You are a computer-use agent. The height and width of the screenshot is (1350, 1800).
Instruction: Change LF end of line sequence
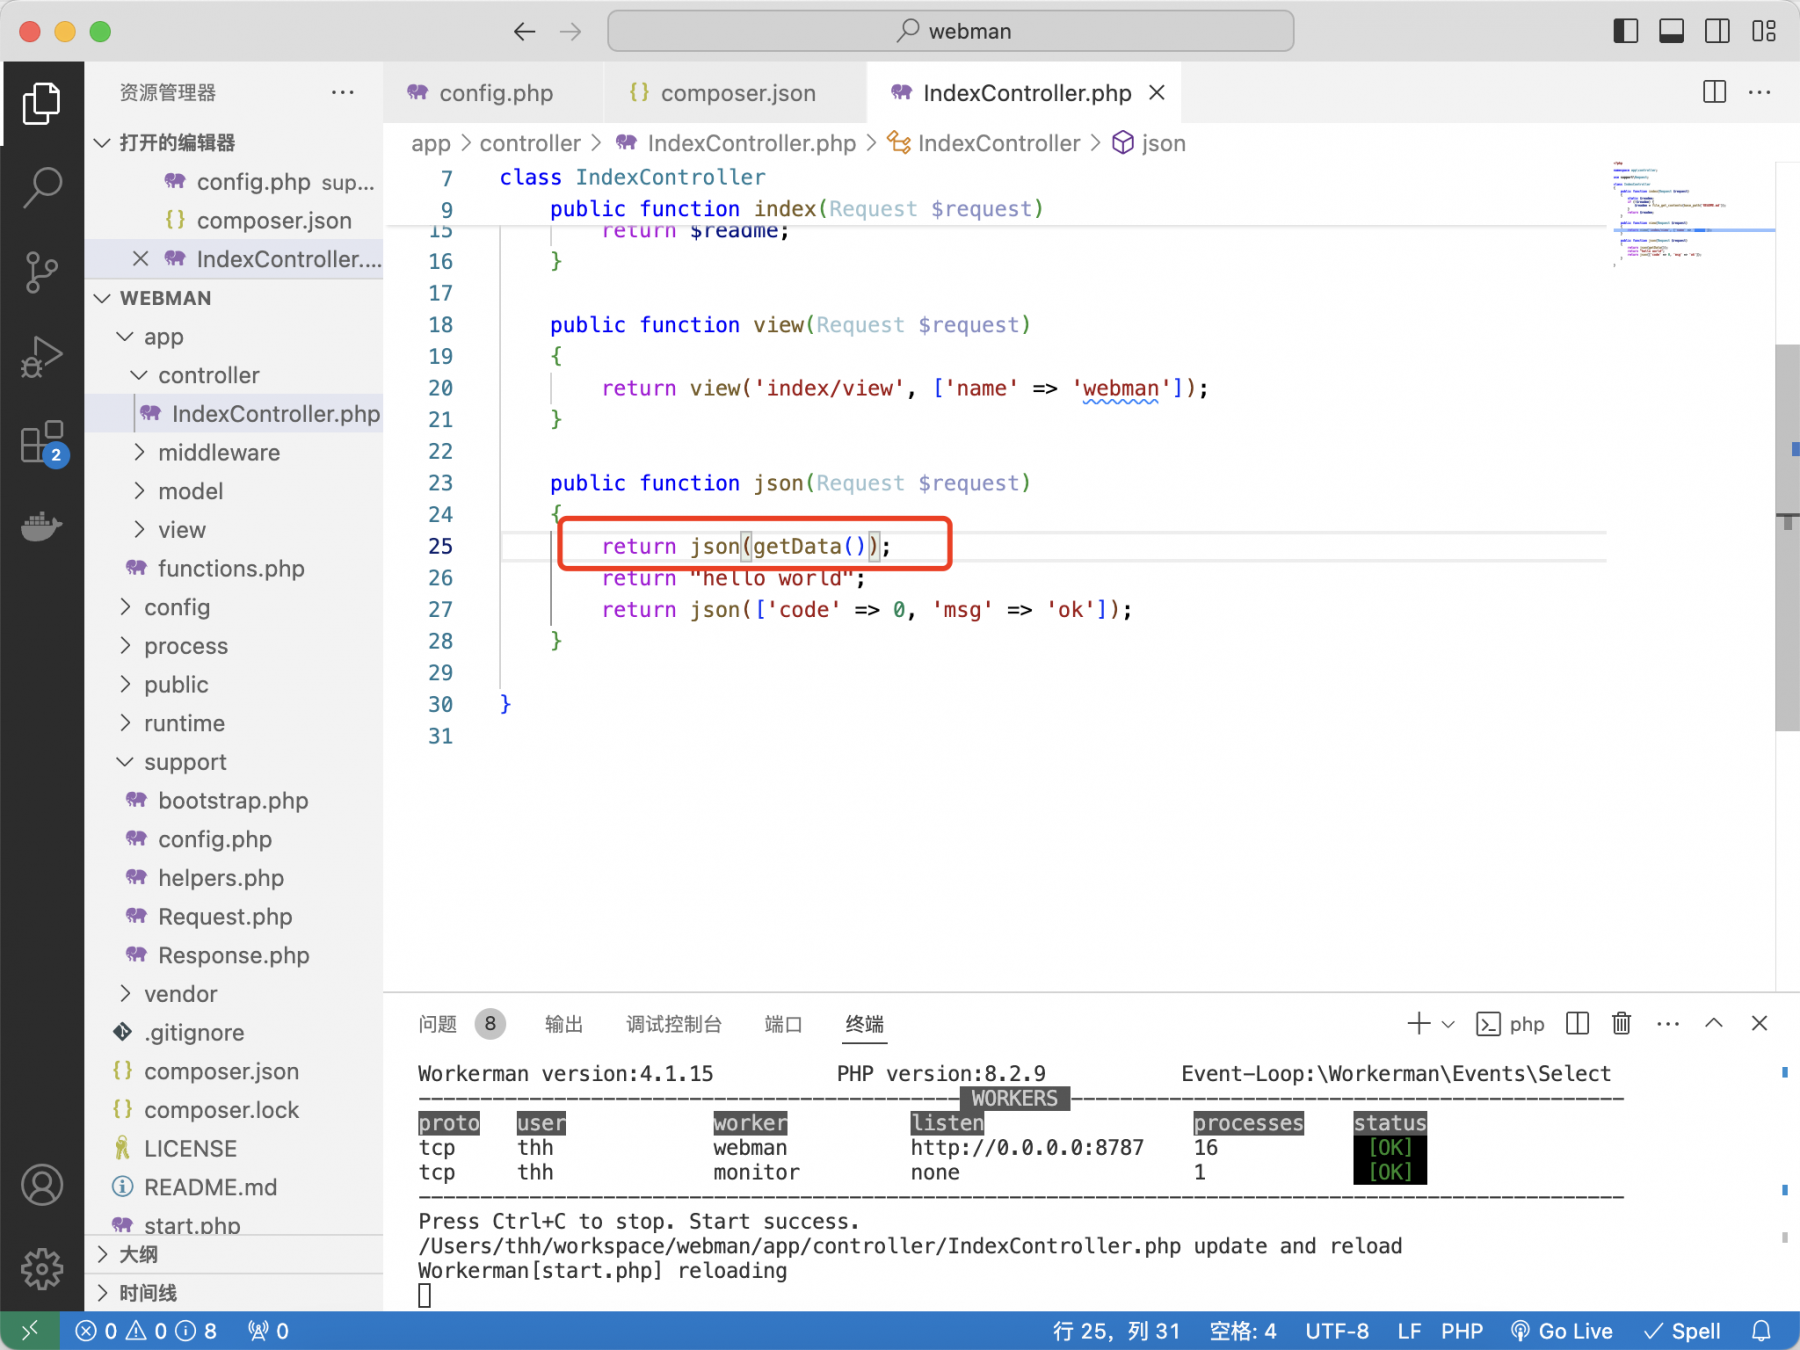[1408, 1331]
